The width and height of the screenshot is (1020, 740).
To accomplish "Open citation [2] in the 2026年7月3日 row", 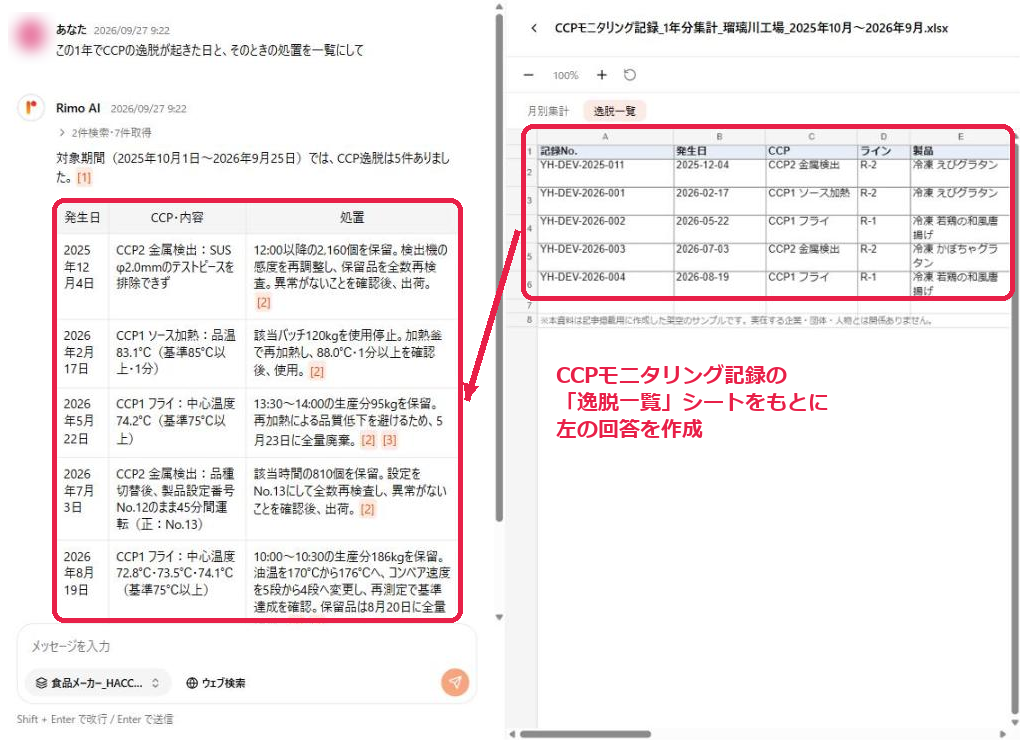I will pyautogui.click(x=368, y=509).
